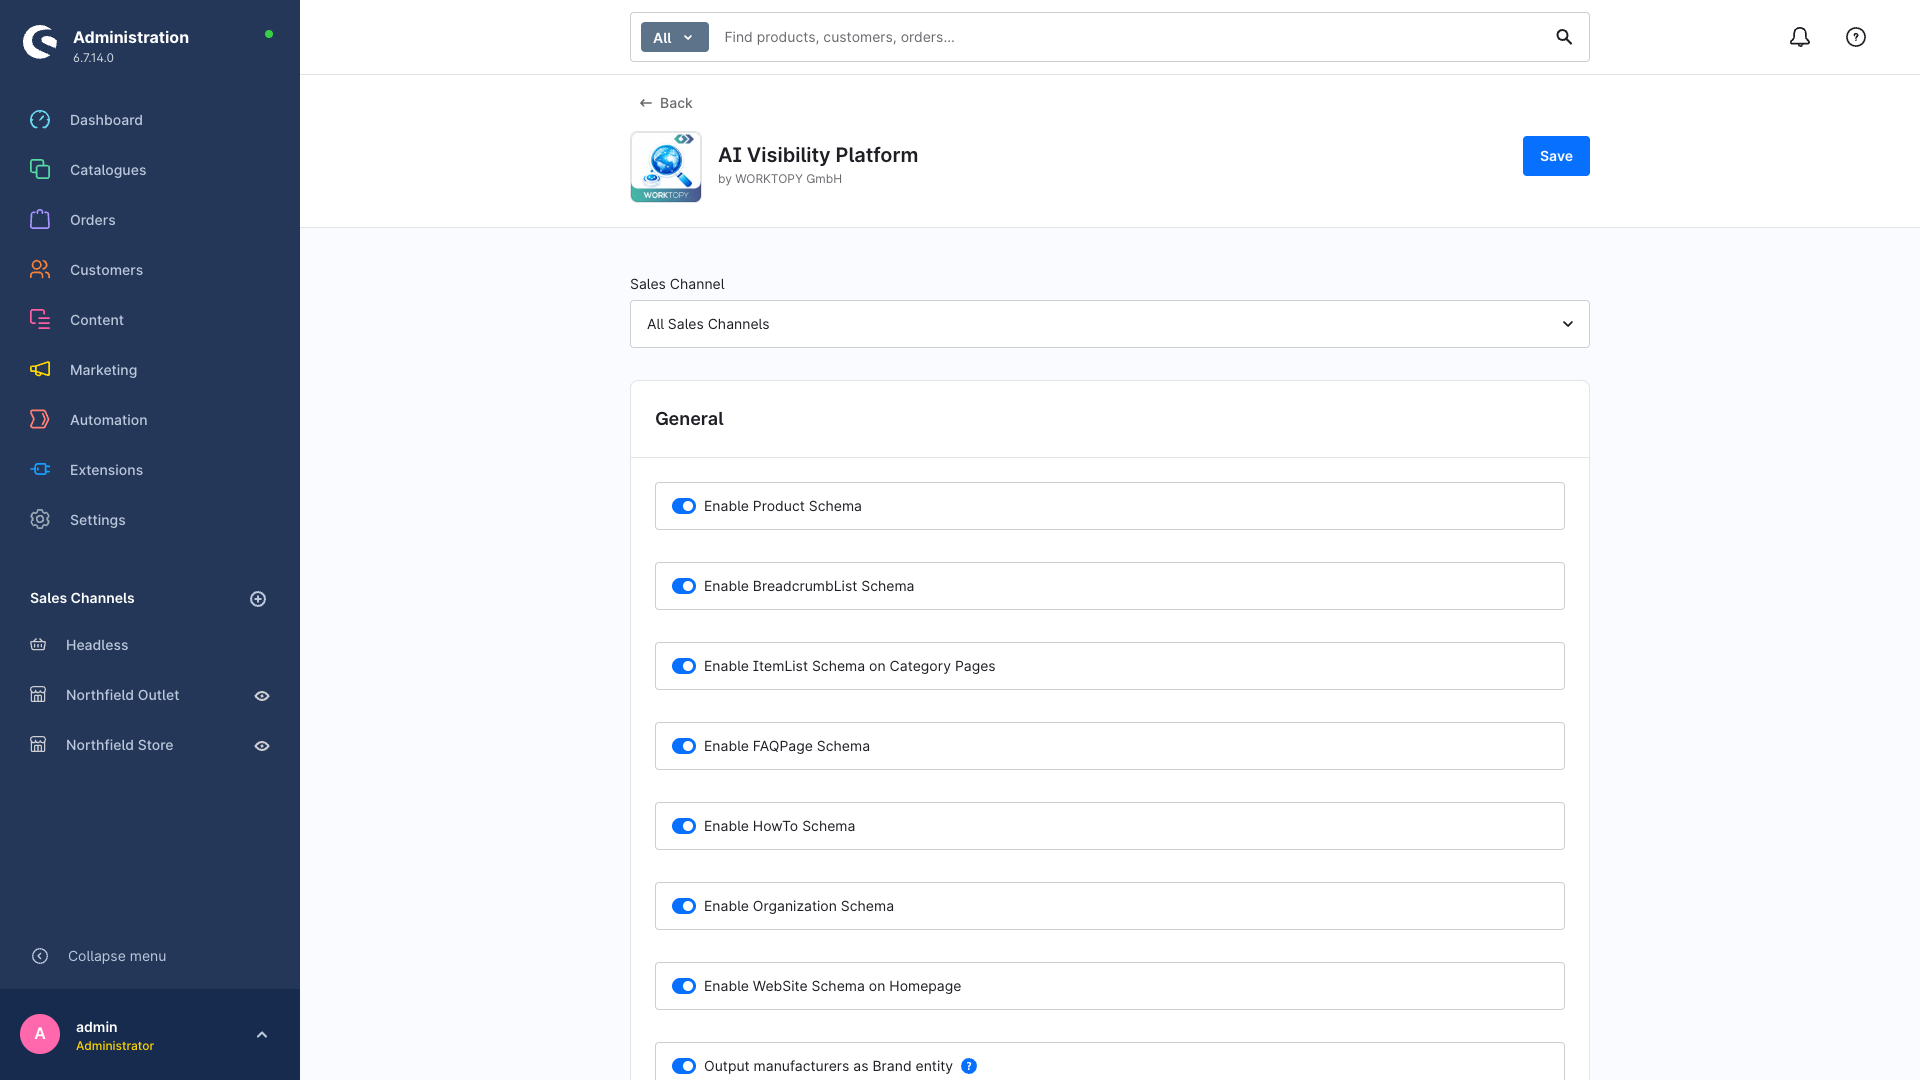Open the Northfield Outlet sales channel
Viewport: 1920px width, 1080px height.
pos(123,695)
